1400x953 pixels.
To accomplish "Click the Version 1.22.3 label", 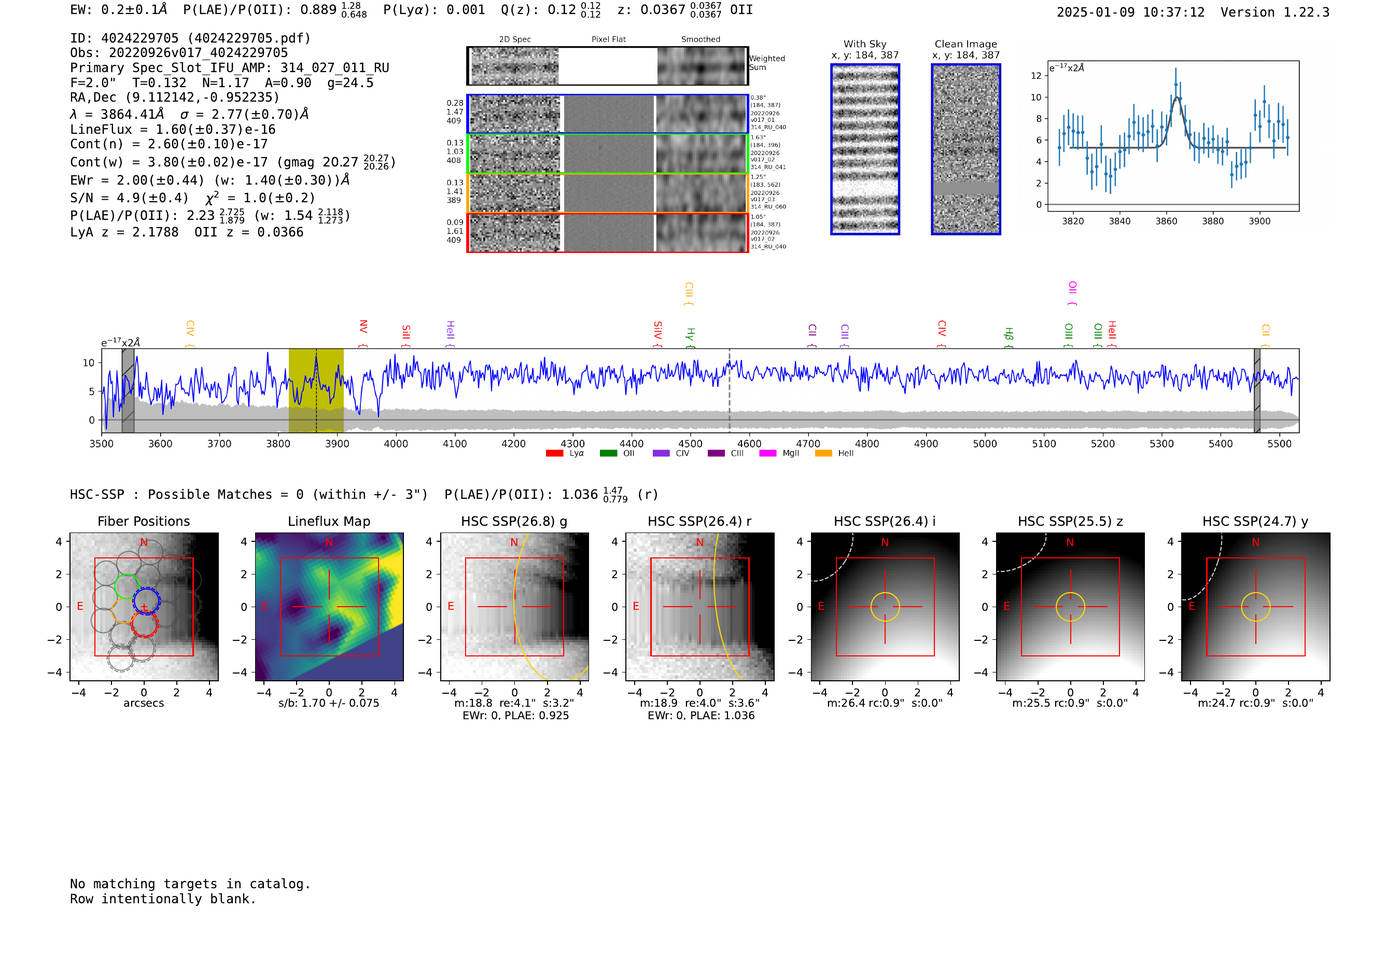I will click(x=1275, y=12).
